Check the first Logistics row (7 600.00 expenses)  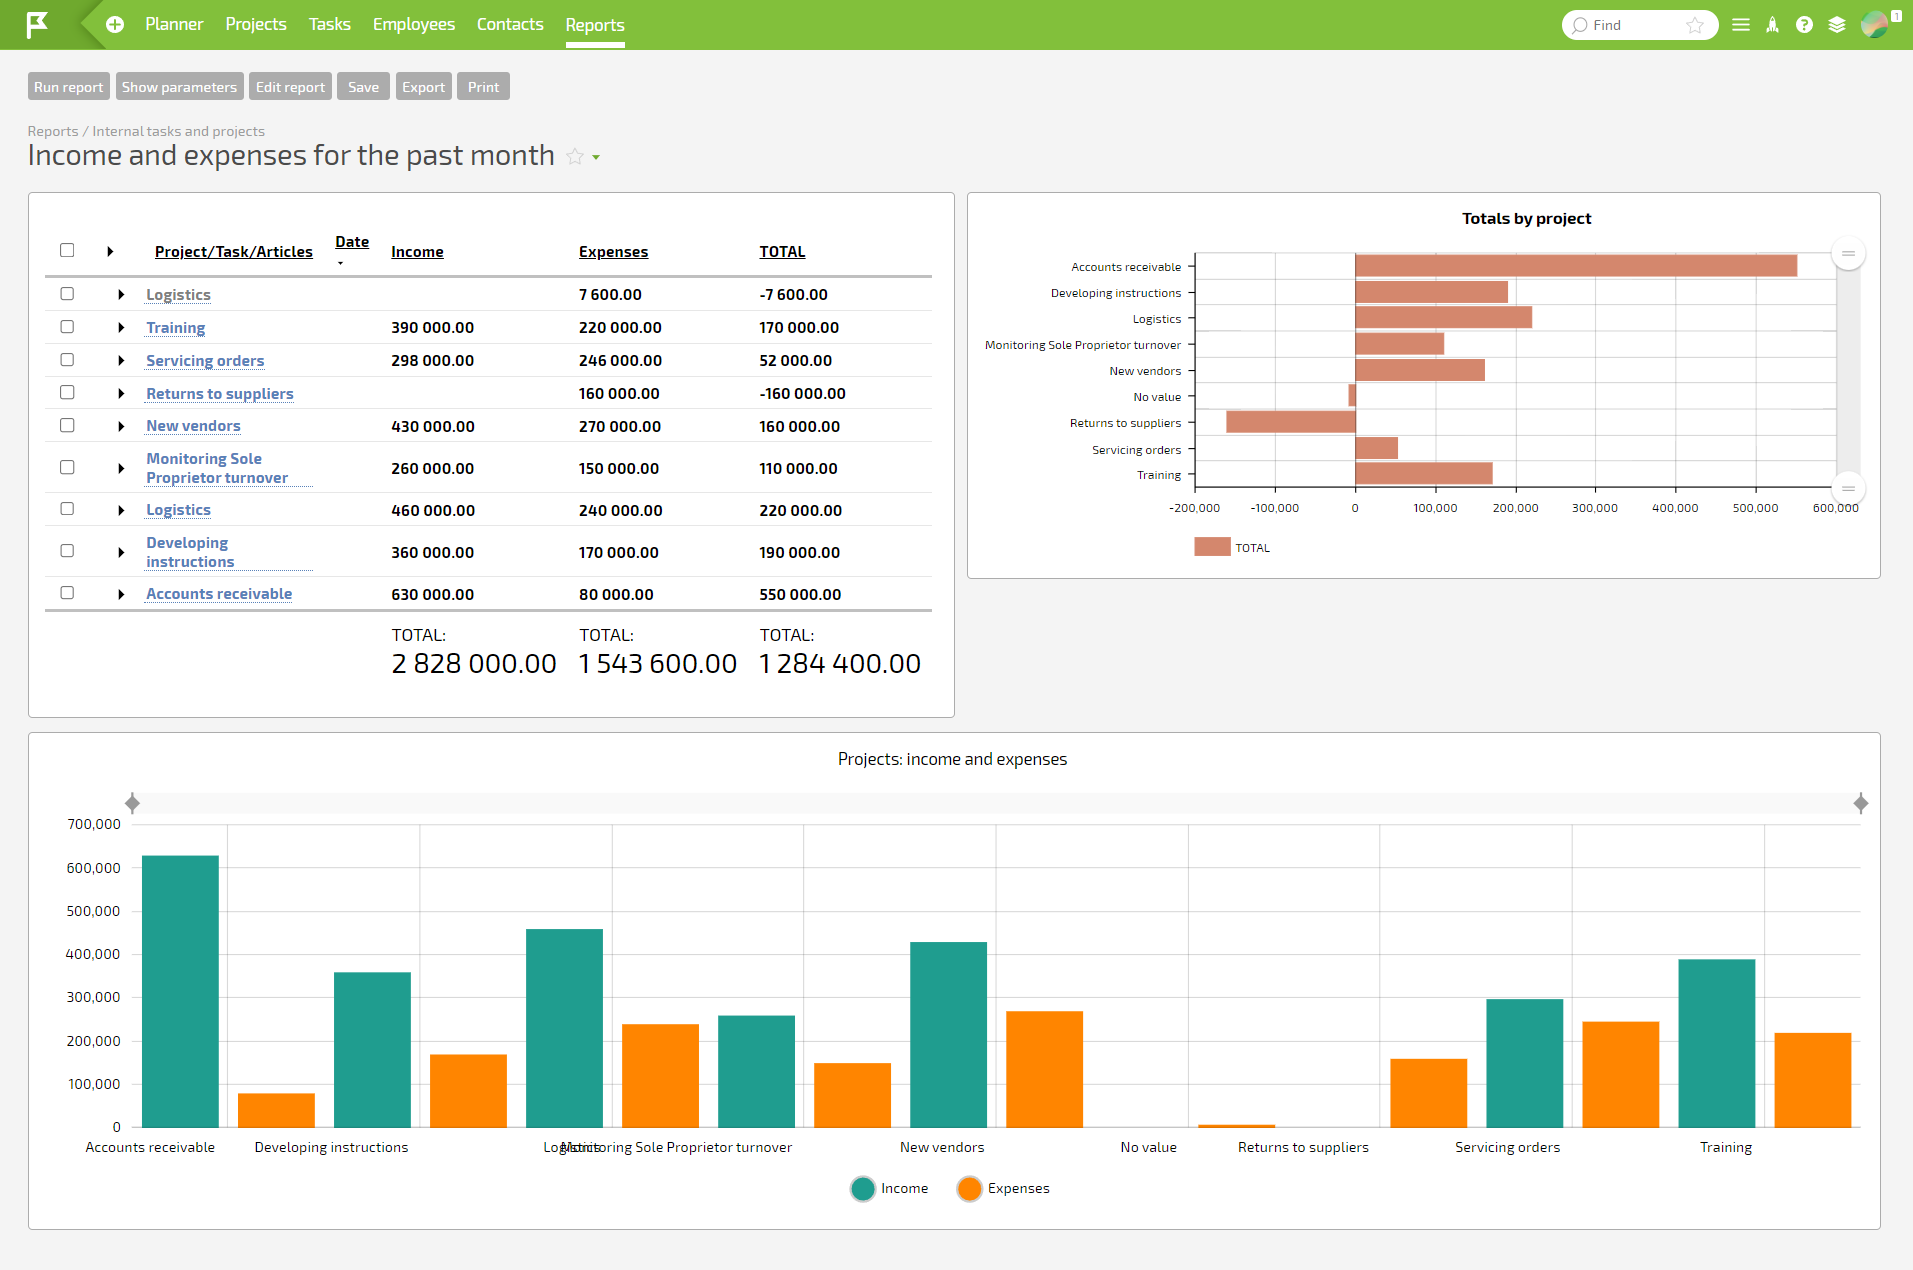tap(67, 293)
